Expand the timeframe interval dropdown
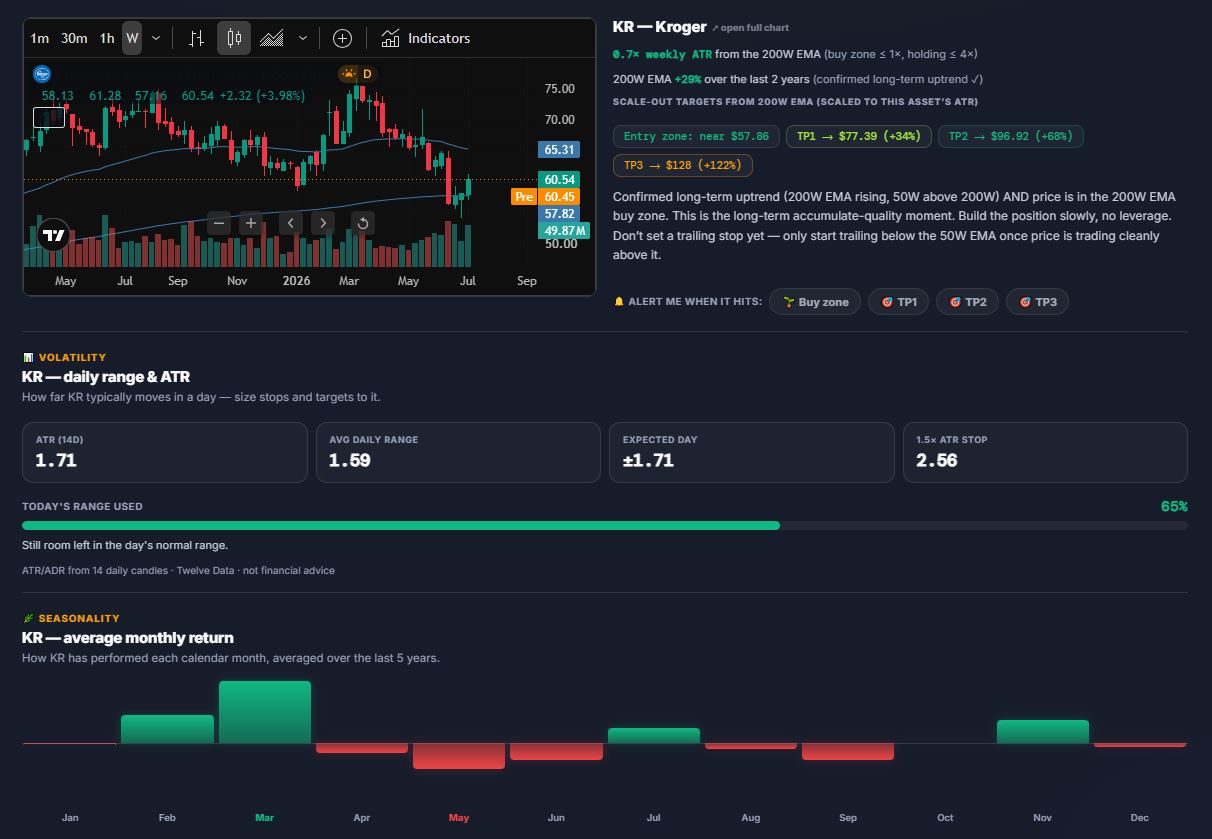This screenshot has height=839, width=1212. click(x=155, y=38)
